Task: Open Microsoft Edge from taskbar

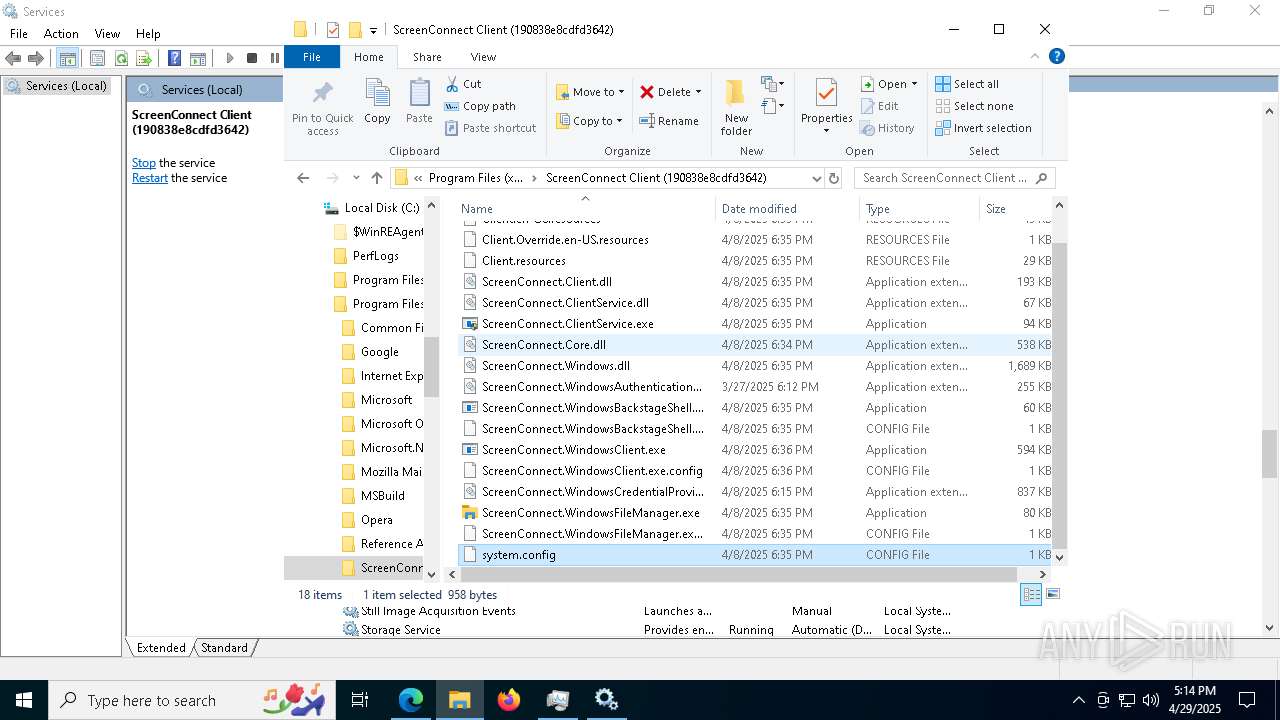Action: click(x=411, y=700)
